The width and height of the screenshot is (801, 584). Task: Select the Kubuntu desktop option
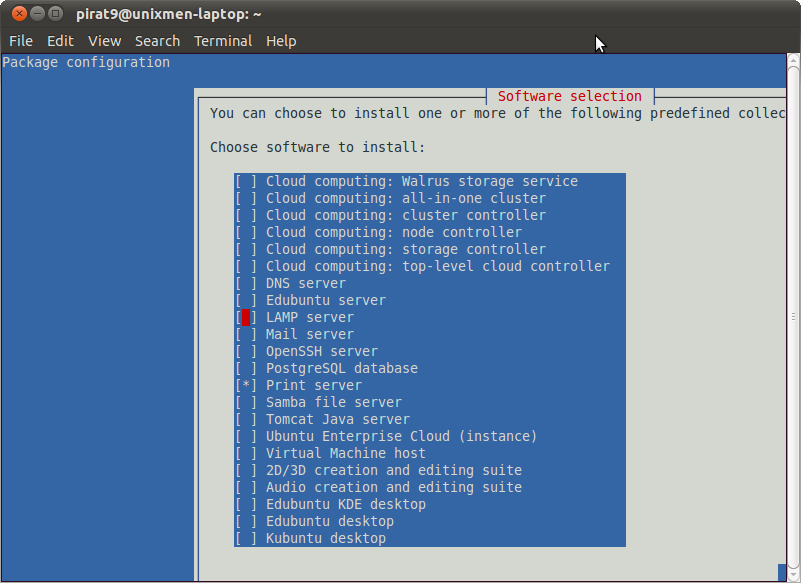[x=246, y=538]
